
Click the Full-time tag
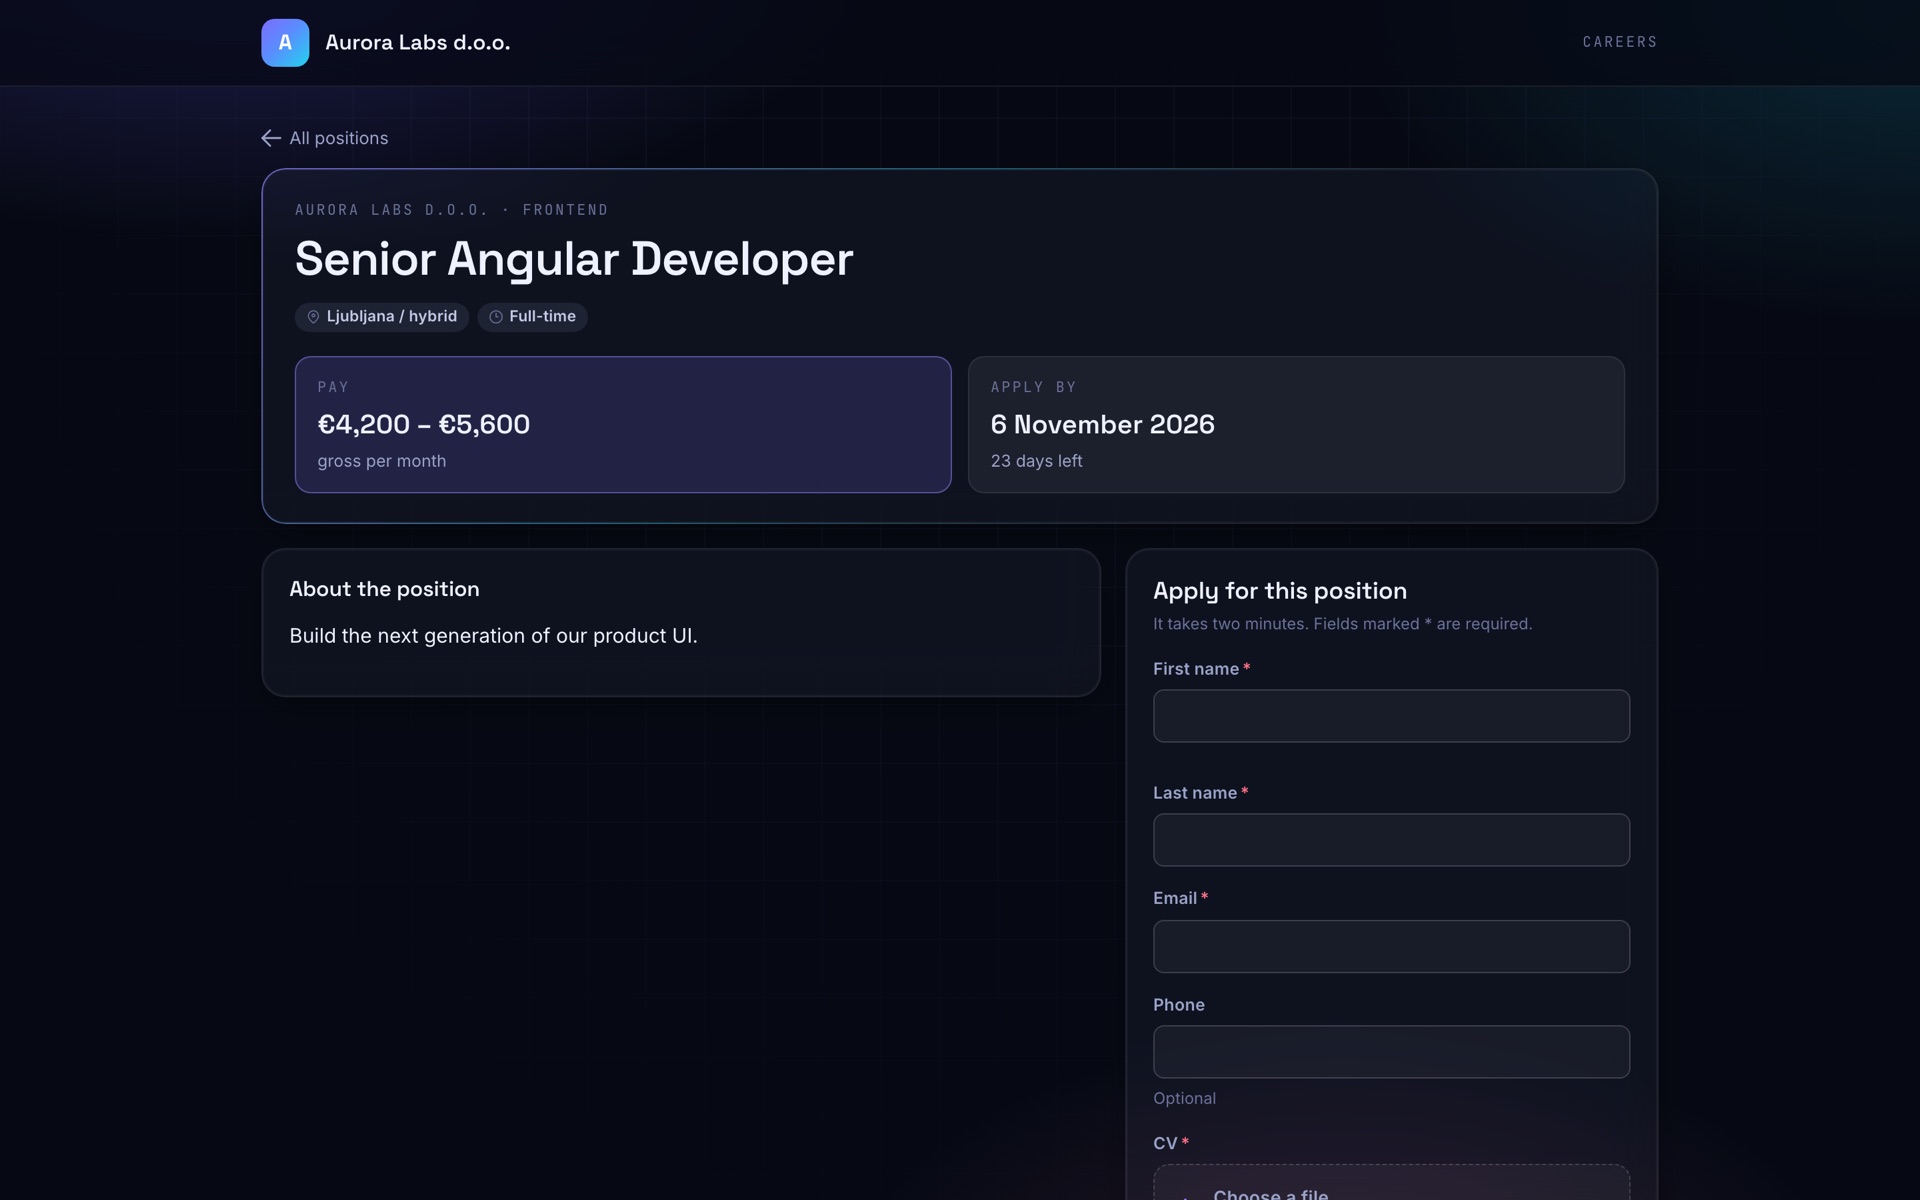tap(532, 317)
